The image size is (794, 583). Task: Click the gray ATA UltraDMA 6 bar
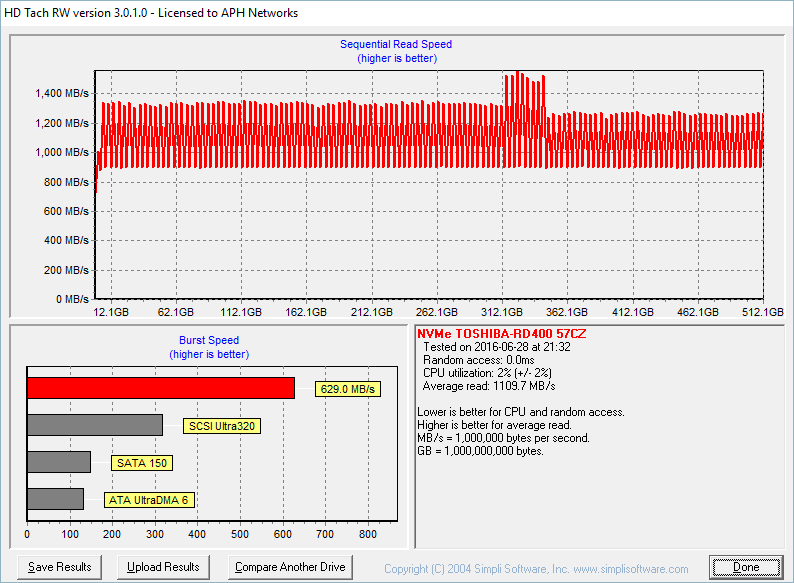[x=55, y=498]
